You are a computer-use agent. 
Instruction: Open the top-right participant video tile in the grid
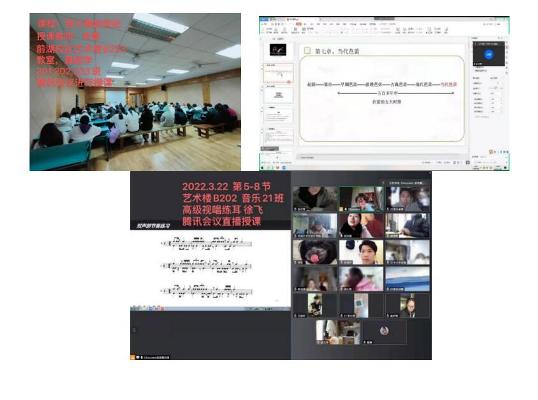coord(407,199)
